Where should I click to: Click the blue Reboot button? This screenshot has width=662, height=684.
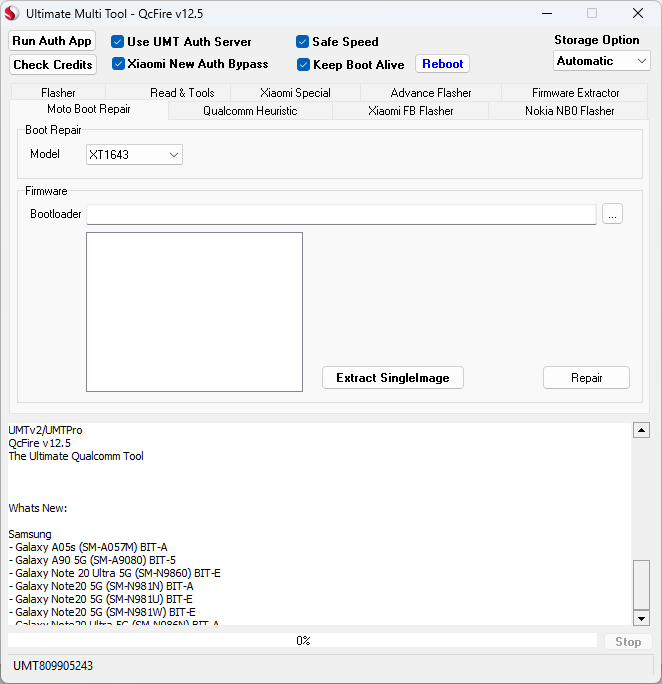point(443,64)
